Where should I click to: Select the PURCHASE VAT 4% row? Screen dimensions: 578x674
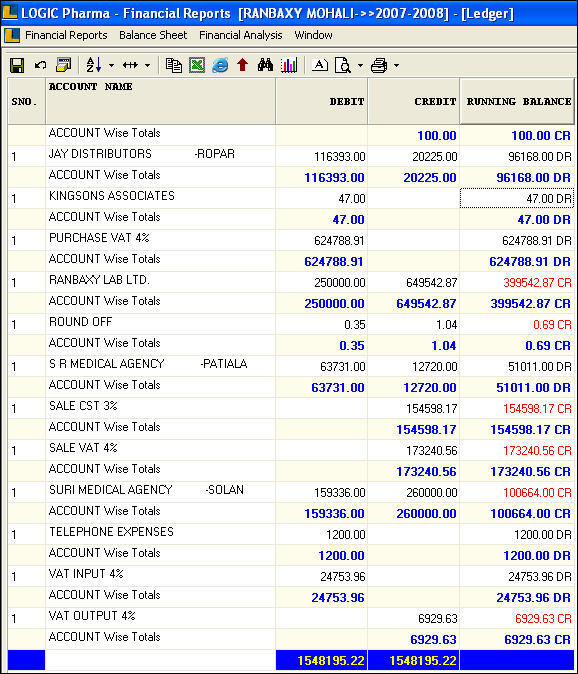pos(291,240)
